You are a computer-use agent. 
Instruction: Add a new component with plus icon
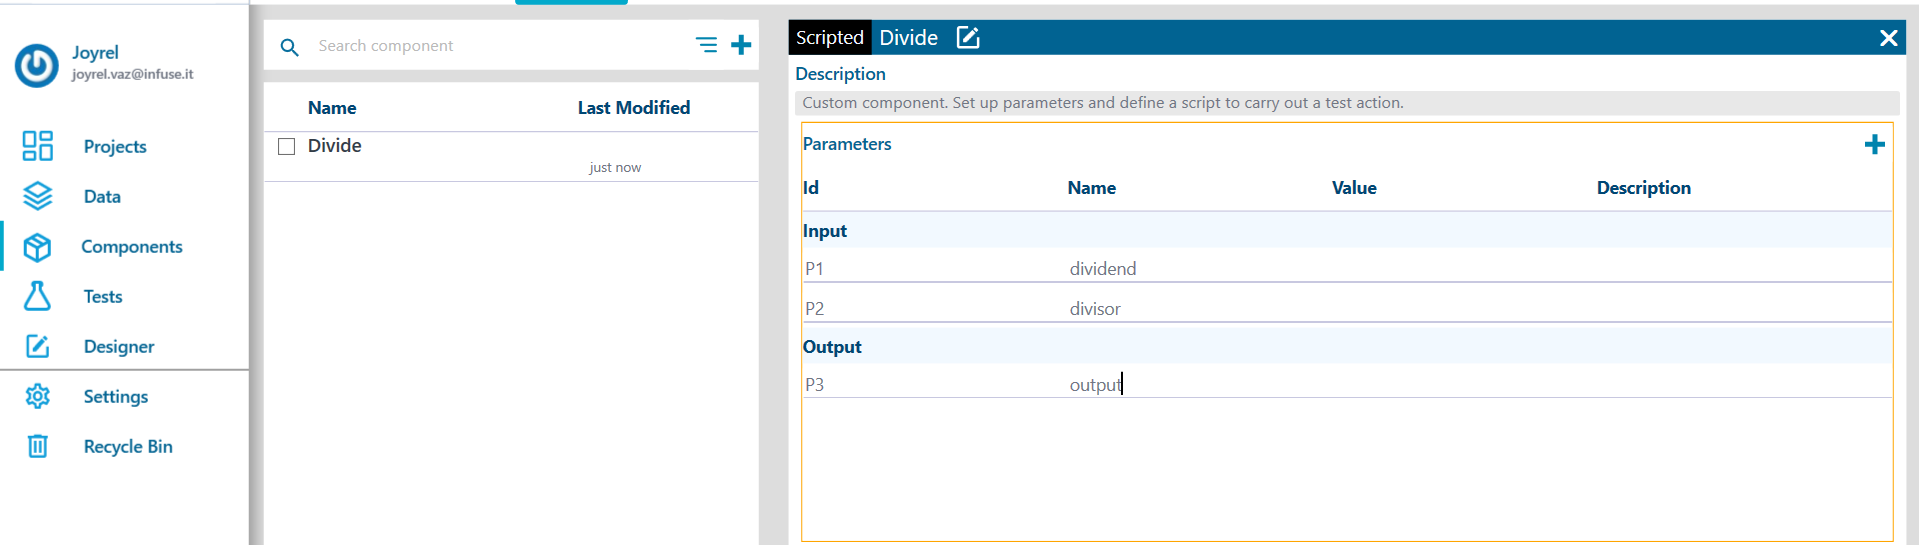tap(741, 45)
